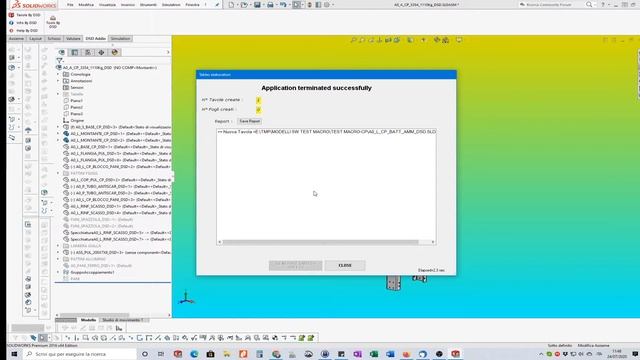Open Microsoft Edge from taskbar
The height and width of the screenshot is (360, 640).
(x=194, y=354)
